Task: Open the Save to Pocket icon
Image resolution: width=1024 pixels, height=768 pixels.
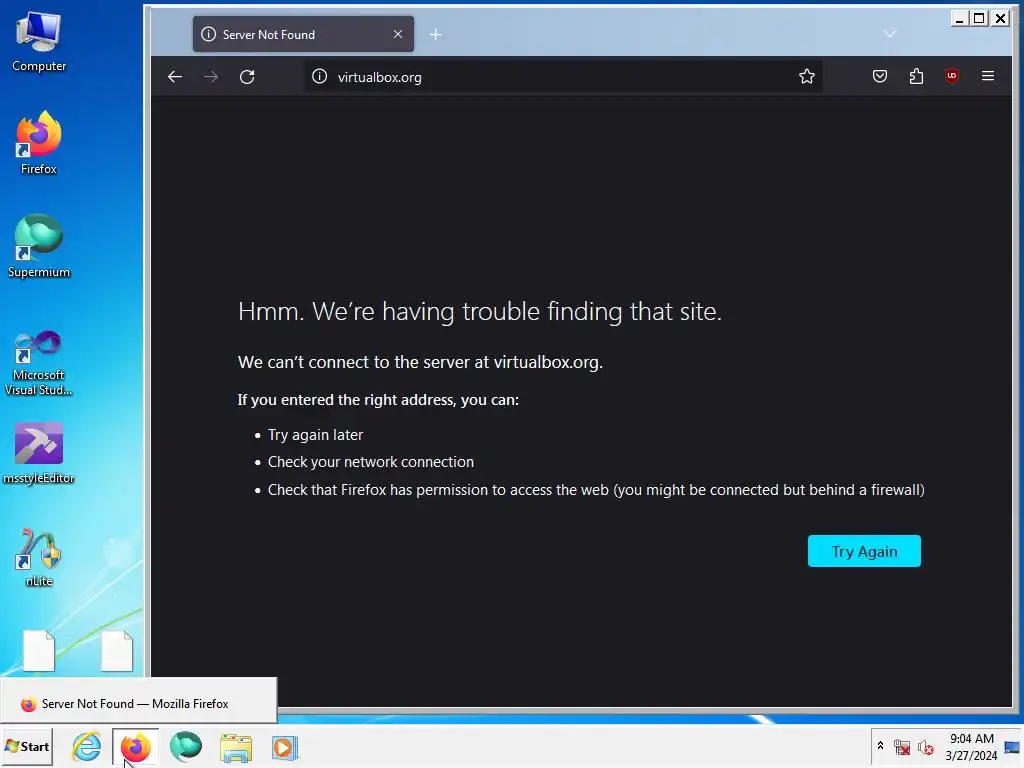Action: 880,76
